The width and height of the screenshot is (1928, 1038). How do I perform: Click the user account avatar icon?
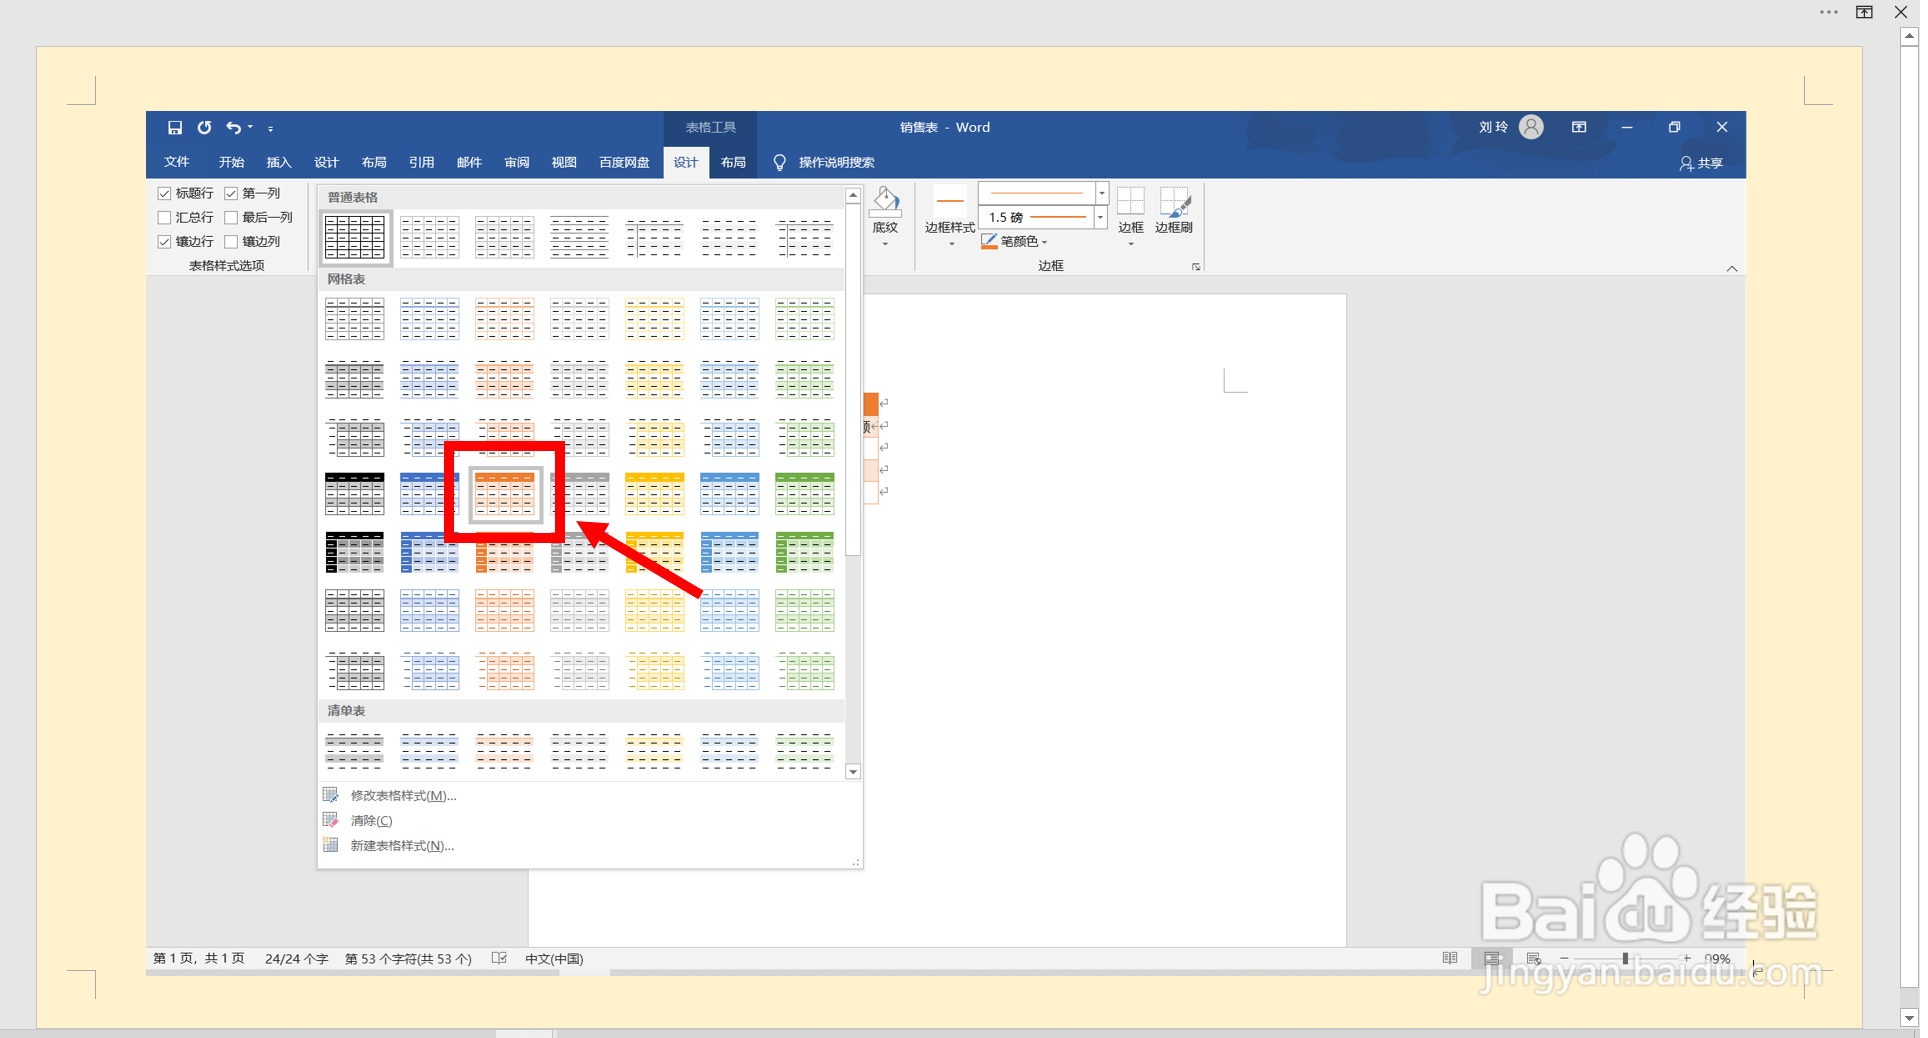(1530, 127)
